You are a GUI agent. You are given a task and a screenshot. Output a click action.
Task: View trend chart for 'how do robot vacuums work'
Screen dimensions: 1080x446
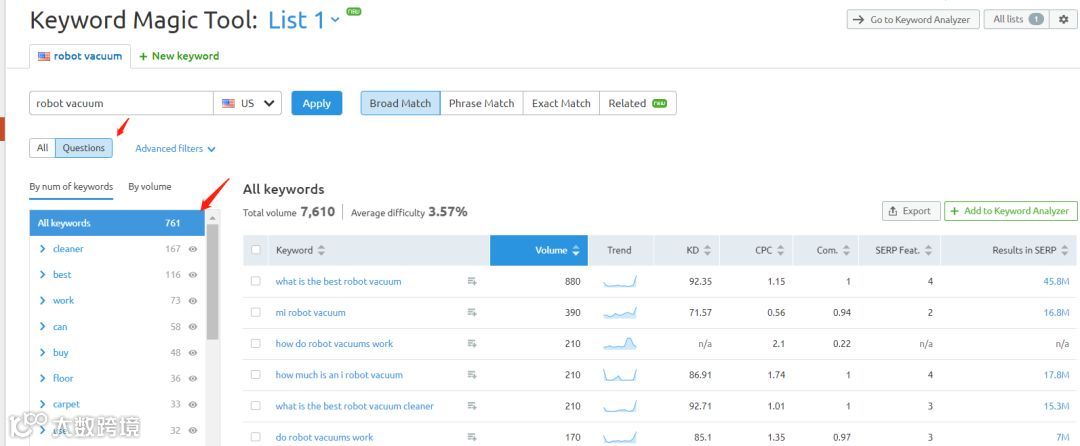point(620,343)
